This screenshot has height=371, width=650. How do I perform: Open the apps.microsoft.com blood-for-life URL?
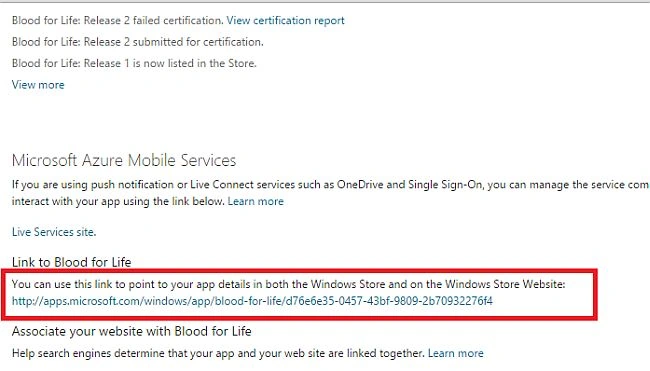point(252,301)
